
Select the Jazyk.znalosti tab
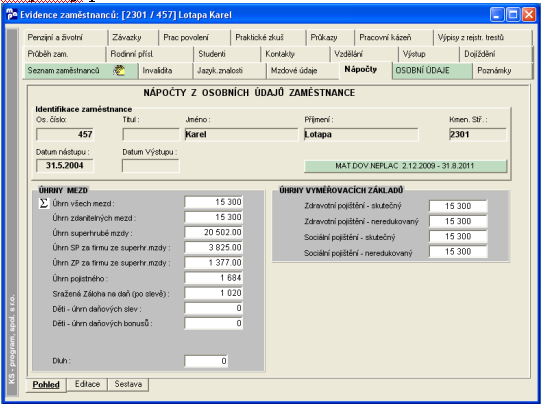pyautogui.click(x=230, y=71)
